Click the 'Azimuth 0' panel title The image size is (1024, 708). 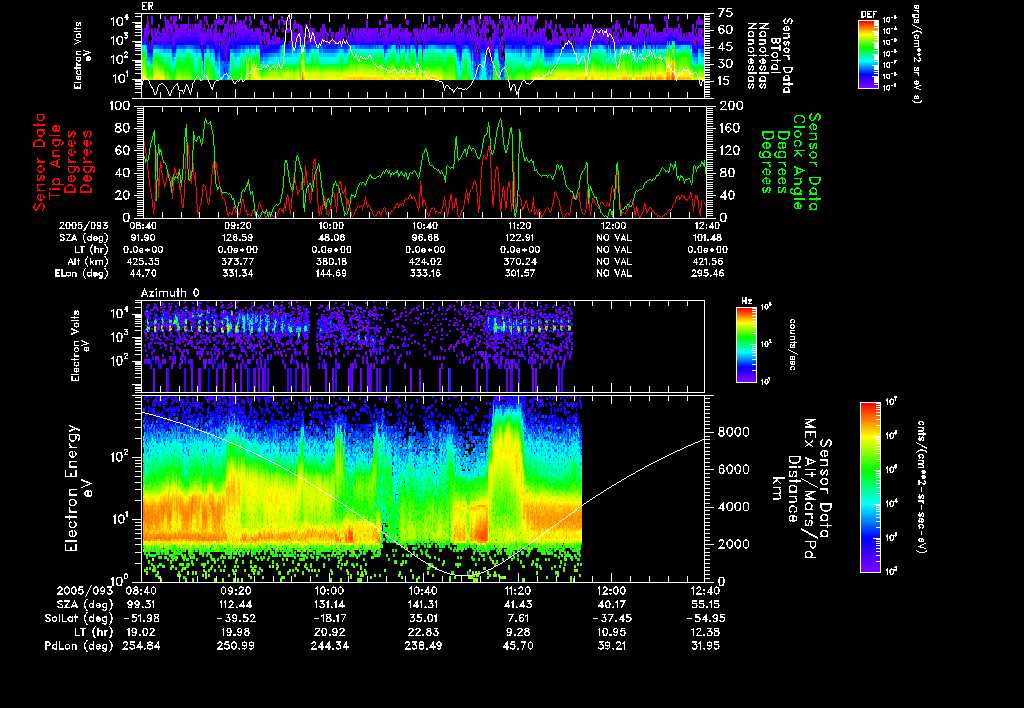click(x=170, y=293)
